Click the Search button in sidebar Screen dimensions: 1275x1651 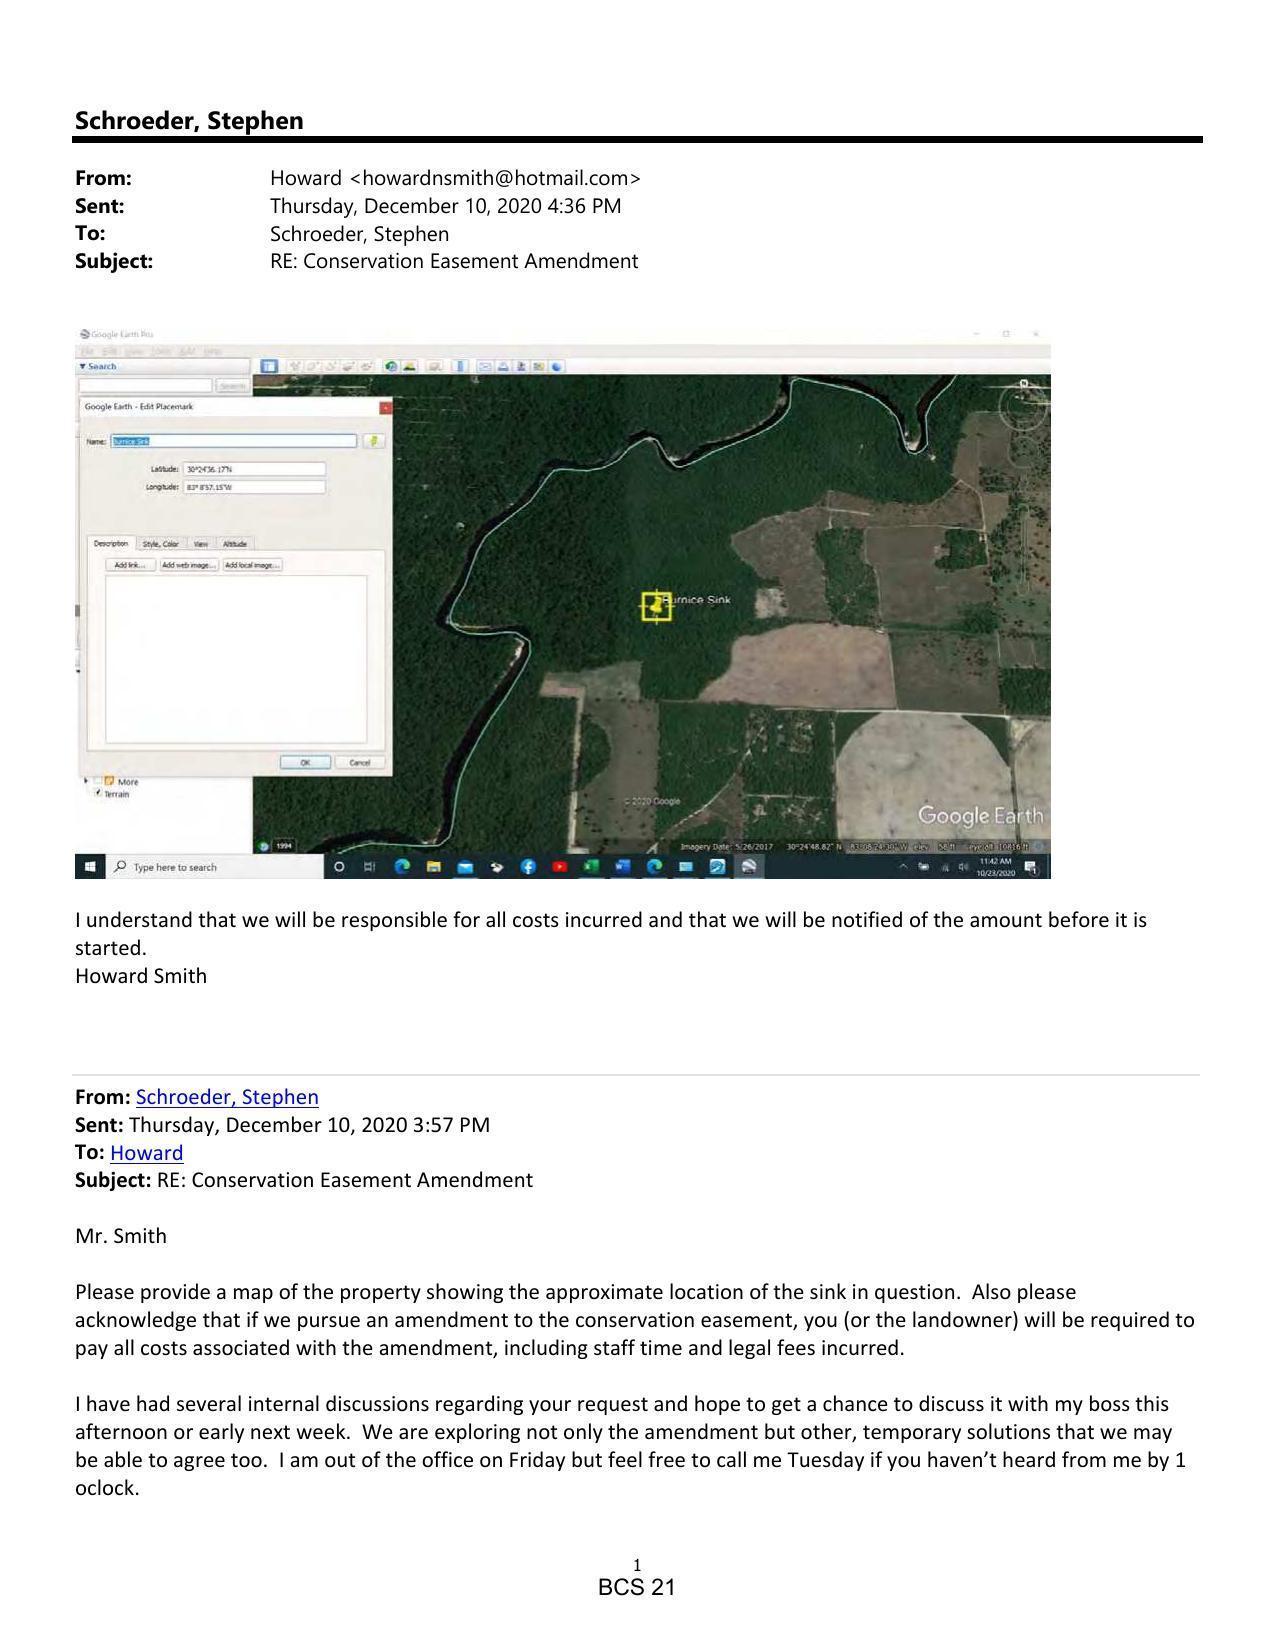(233, 385)
